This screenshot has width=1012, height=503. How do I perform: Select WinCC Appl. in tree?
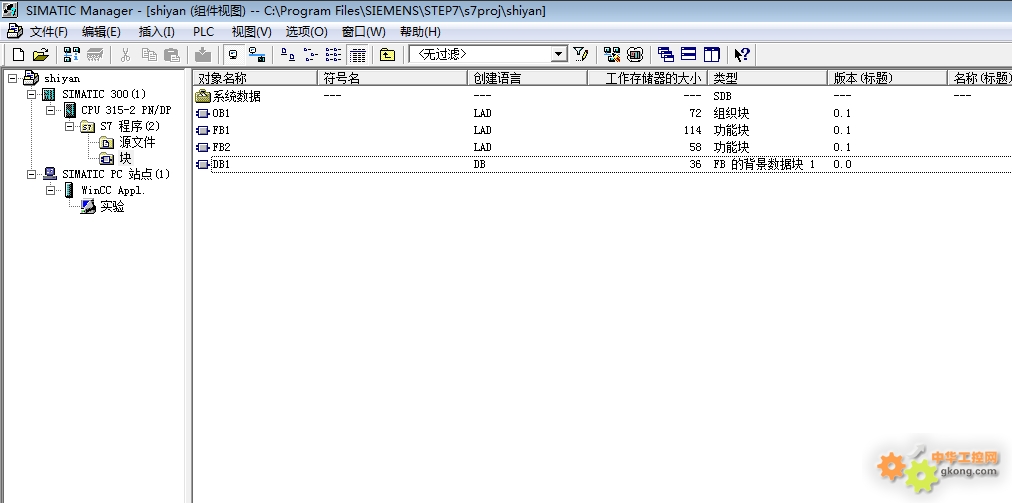pyautogui.click(x=113, y=190)
